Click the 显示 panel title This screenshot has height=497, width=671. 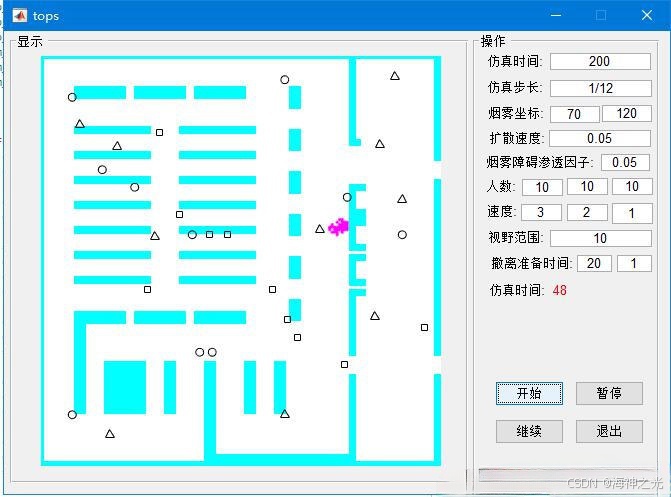click(x=30, y=42)
